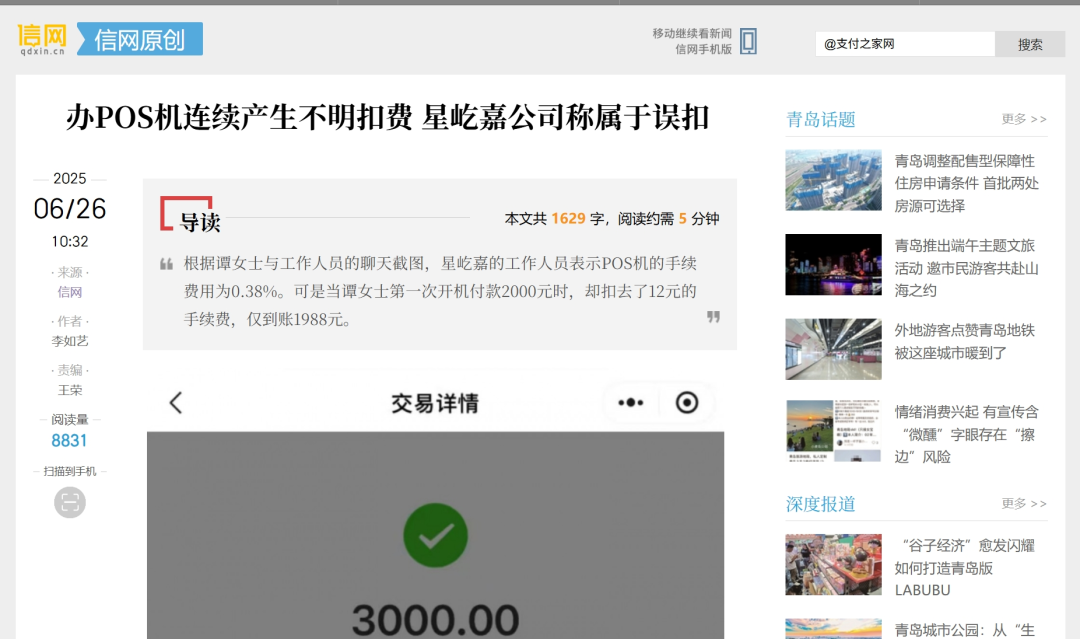Open thumbnail for 青岛推出端午主题文旅活动
The height and width of the screenshot is (639, 1080).
coord(833,264)
